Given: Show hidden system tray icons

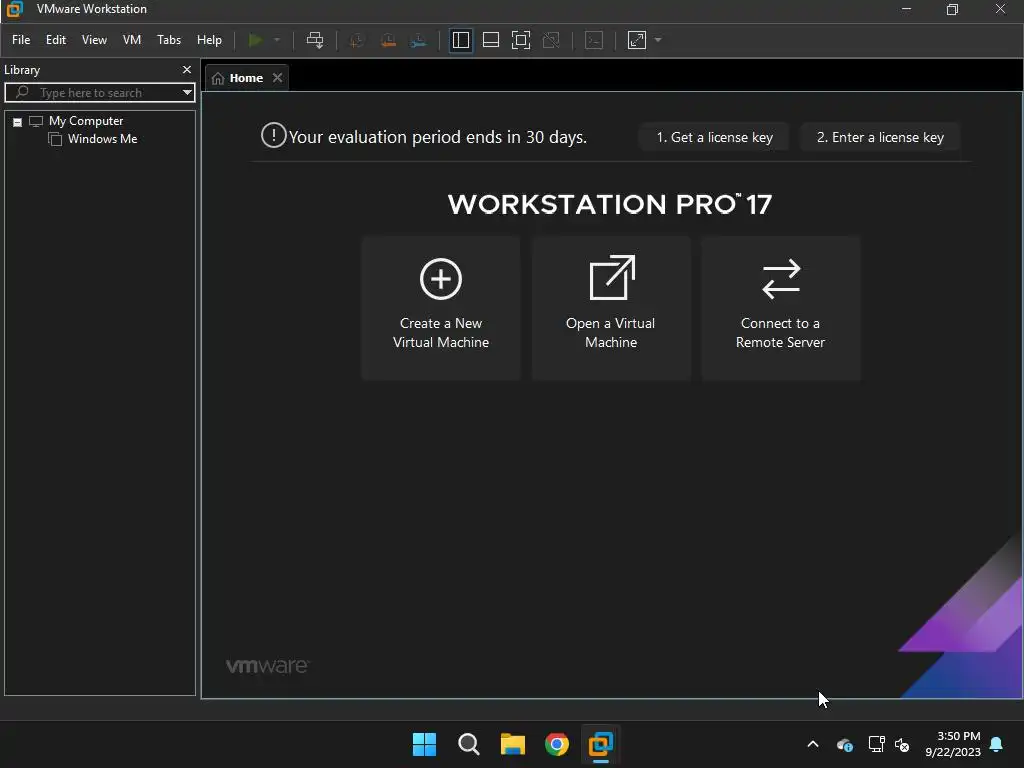Looking at the screenshot, I should (x=813, y=744).
